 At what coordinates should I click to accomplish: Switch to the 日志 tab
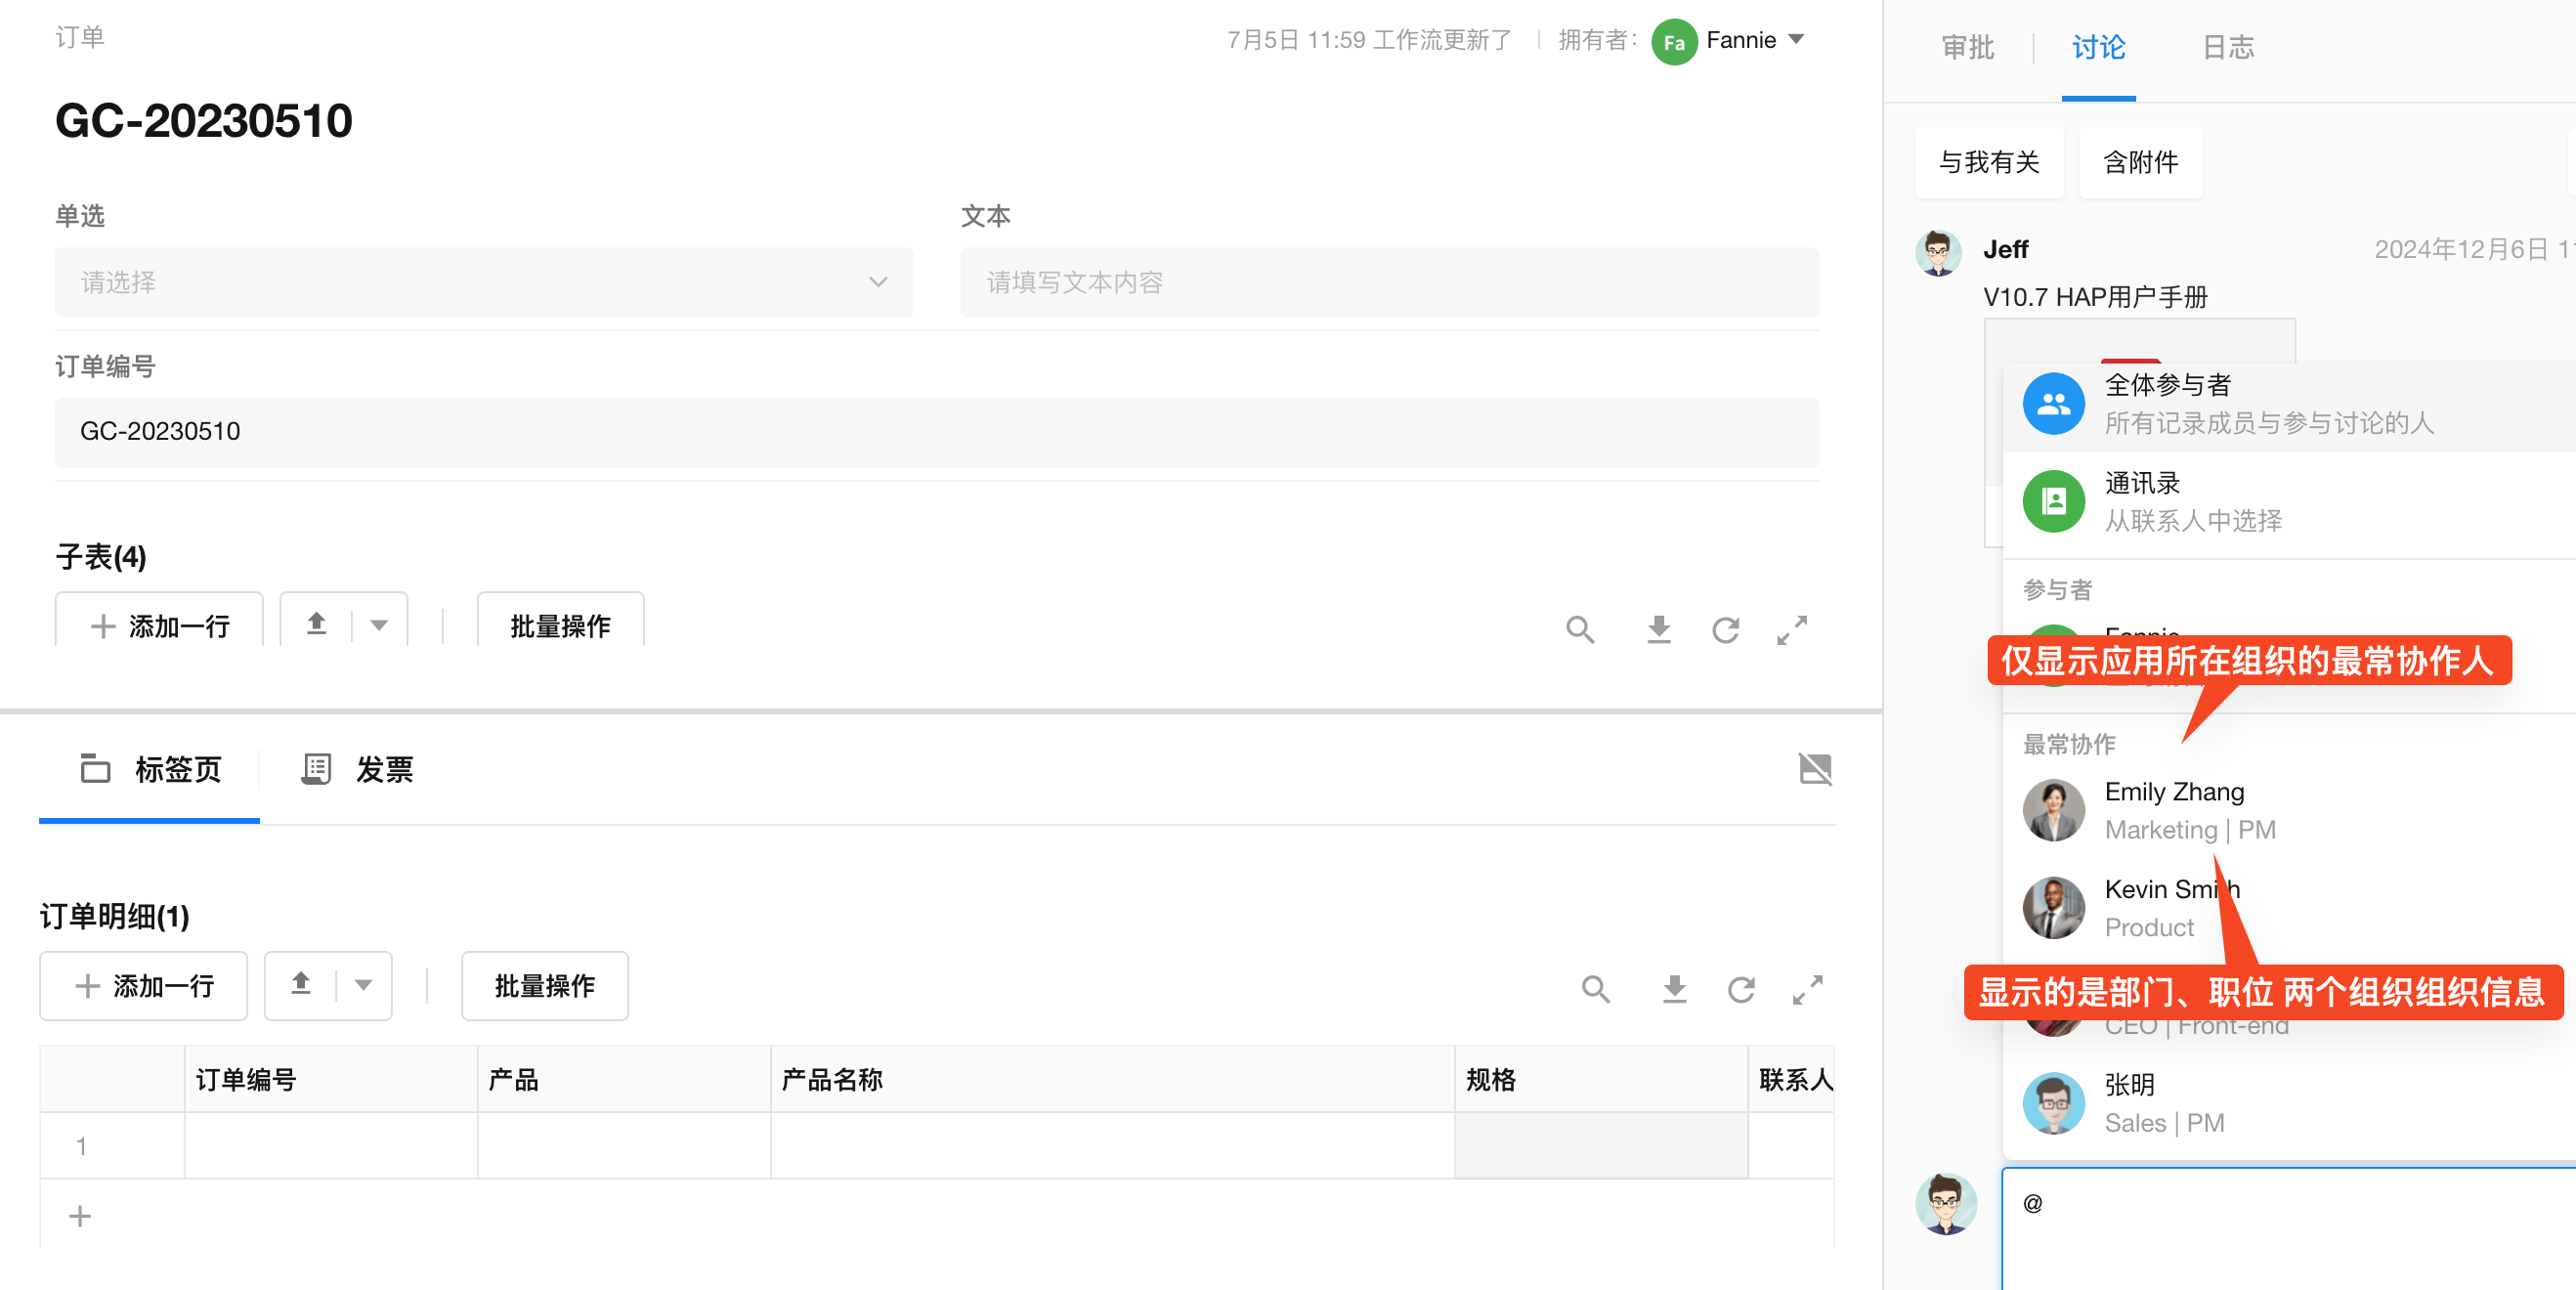(x=2227, y=47)
